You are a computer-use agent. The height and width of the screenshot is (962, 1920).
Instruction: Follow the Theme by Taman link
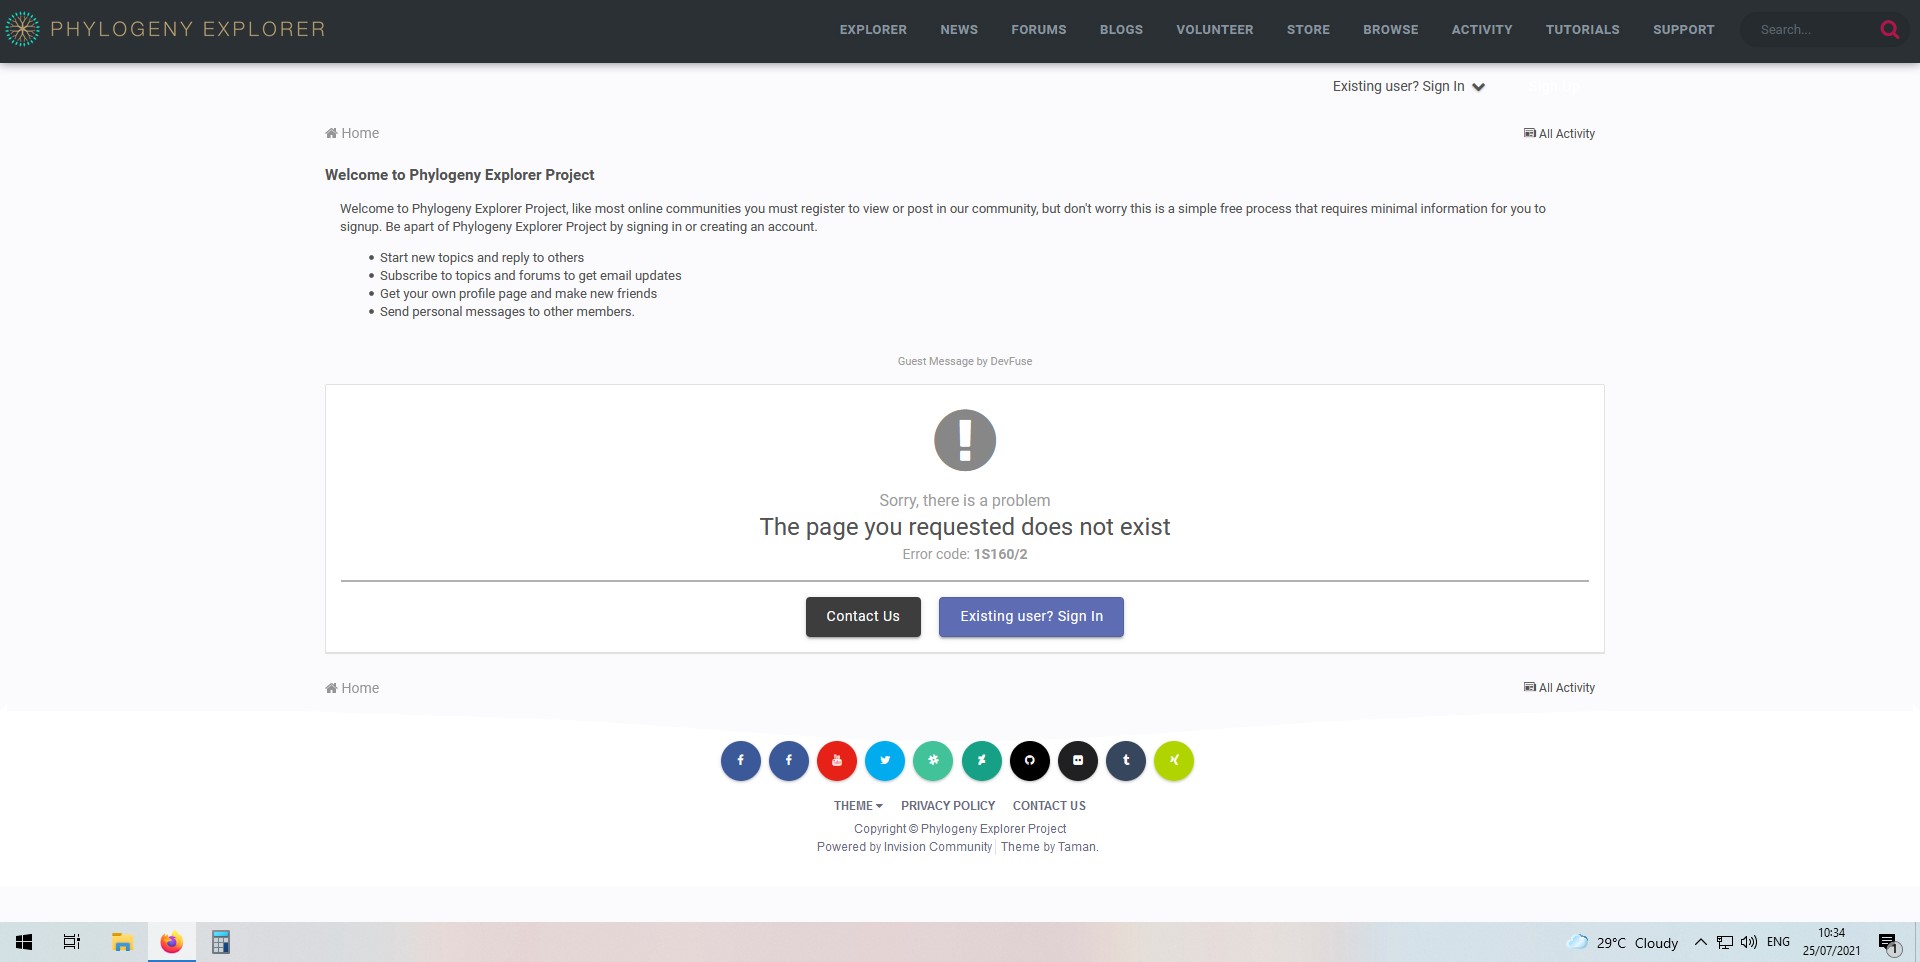point(1049,847)
